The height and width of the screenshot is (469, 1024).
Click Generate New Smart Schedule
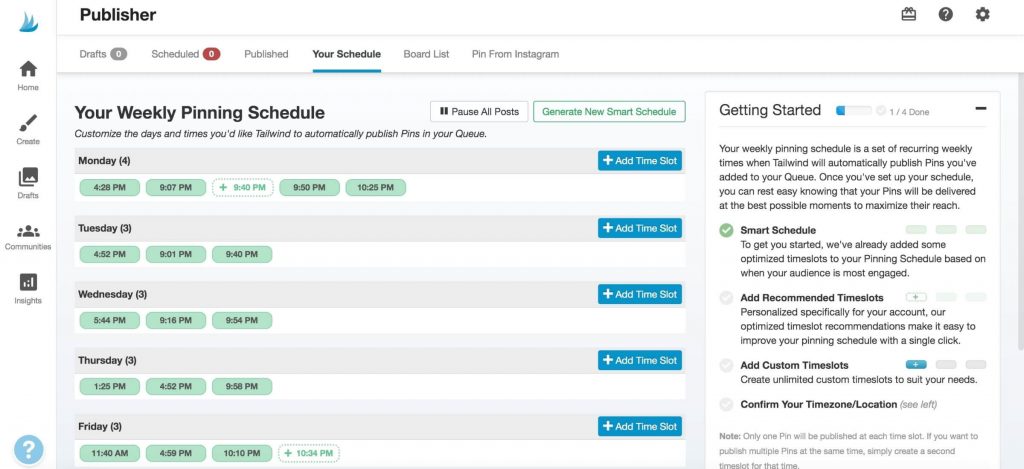tap(609, 112)
